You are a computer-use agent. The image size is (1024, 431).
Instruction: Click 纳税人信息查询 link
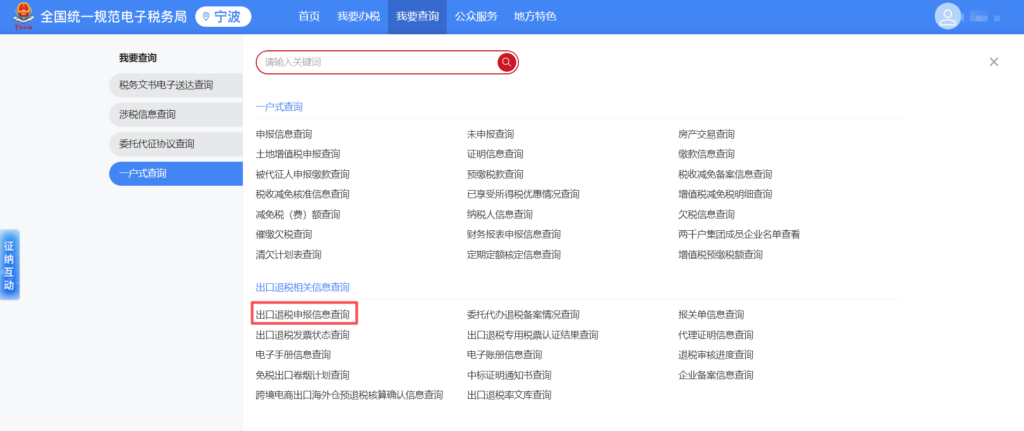(x=499, y=214)
